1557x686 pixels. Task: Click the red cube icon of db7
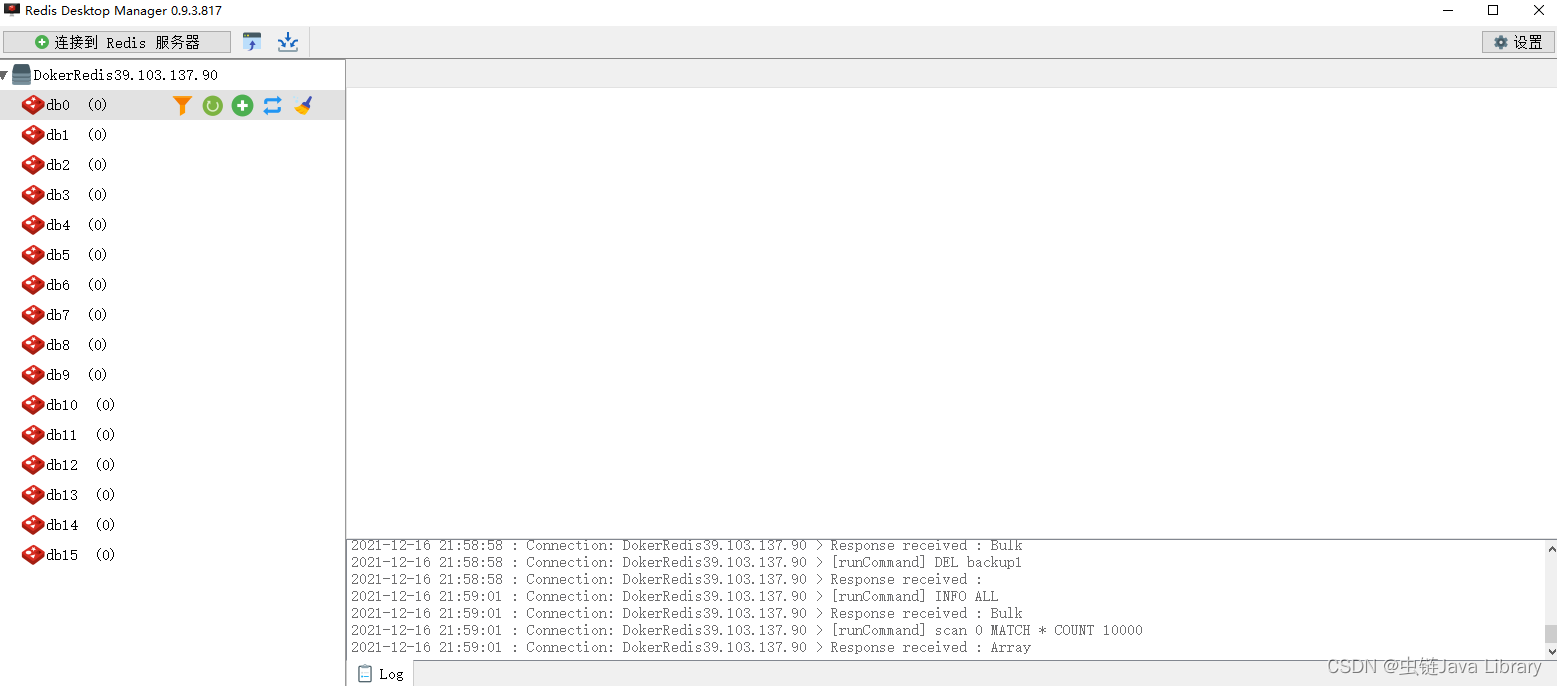(33, 315)
